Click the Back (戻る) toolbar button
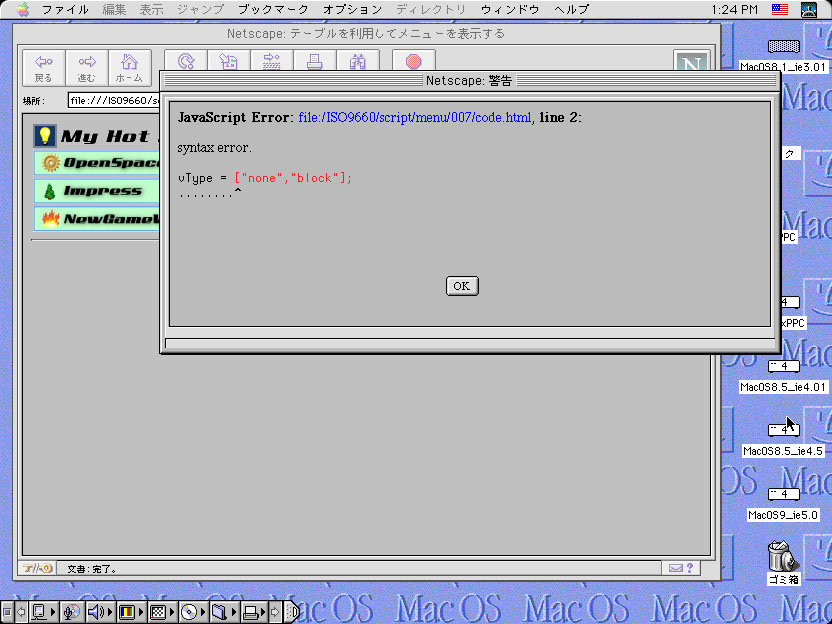 [x=44, y=68]
